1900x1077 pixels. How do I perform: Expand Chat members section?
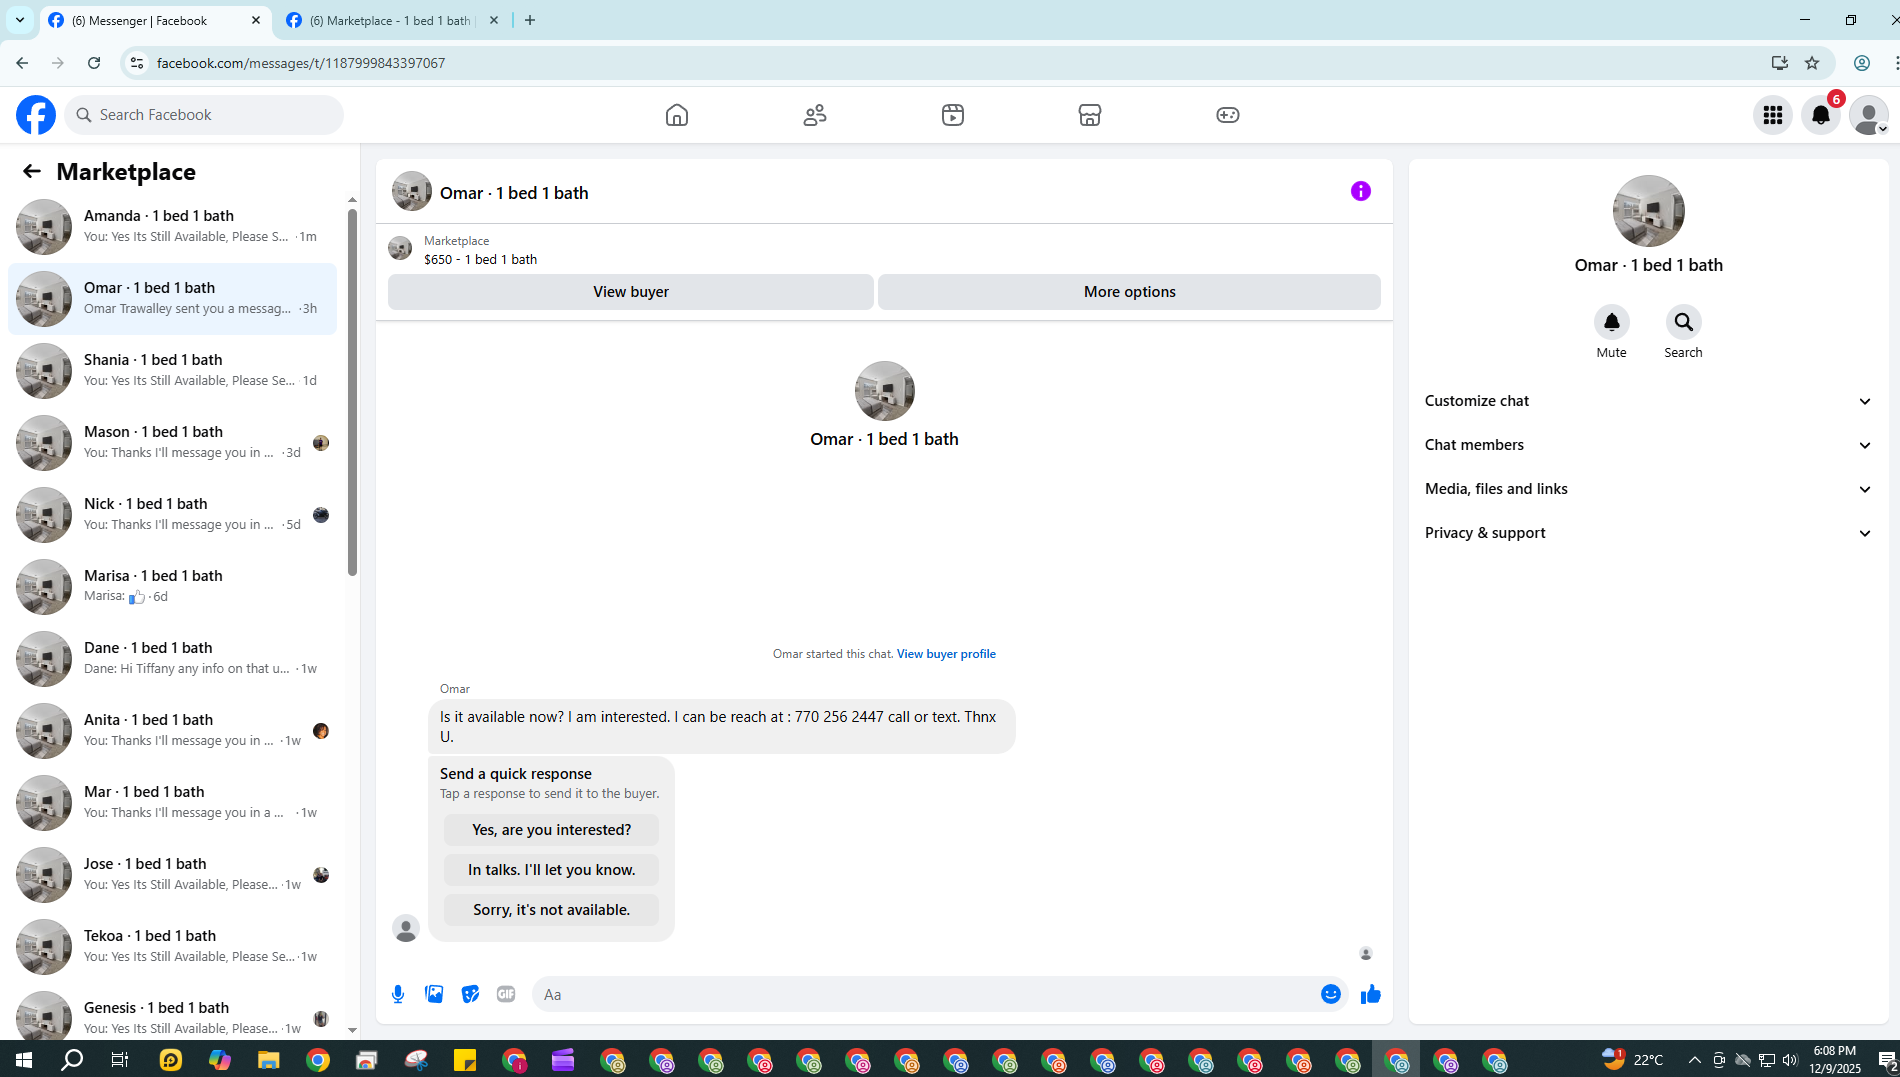(x=1648, y=445)
